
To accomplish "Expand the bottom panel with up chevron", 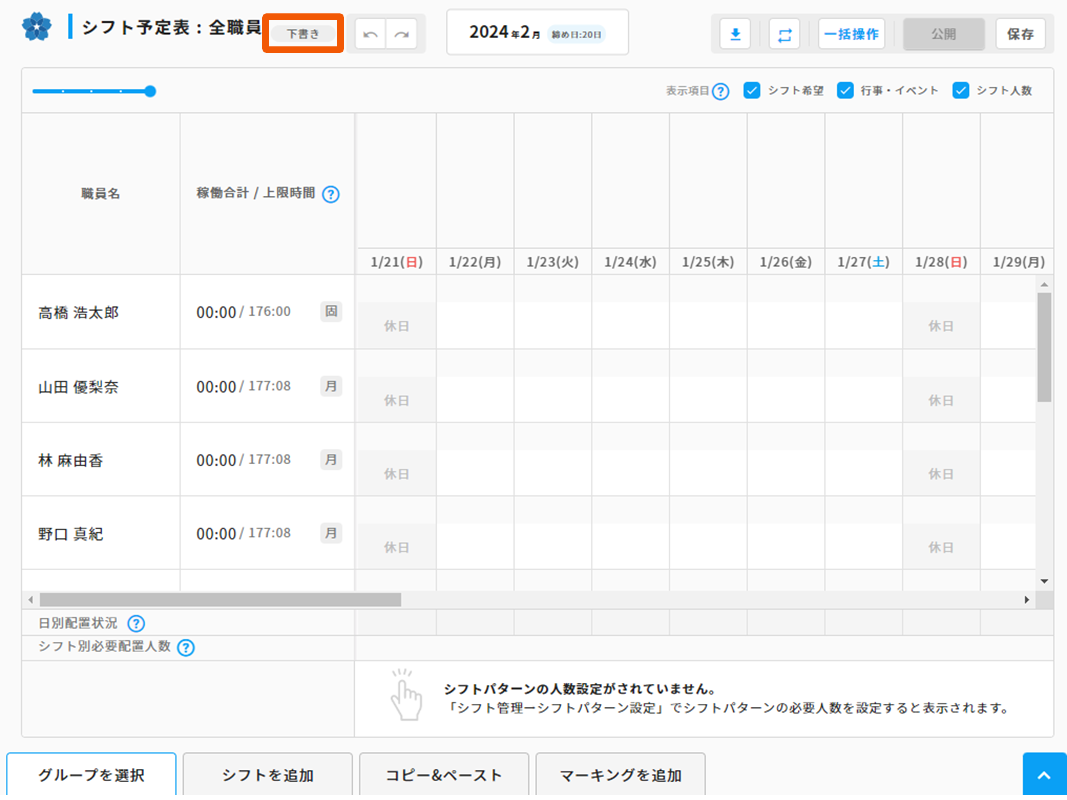I will pos(1044,776).
